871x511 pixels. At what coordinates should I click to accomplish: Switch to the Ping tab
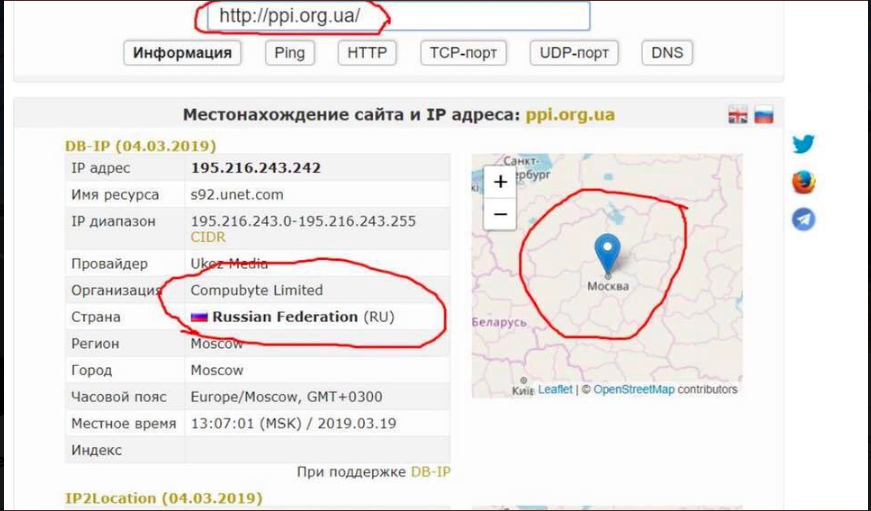[289, 53]
